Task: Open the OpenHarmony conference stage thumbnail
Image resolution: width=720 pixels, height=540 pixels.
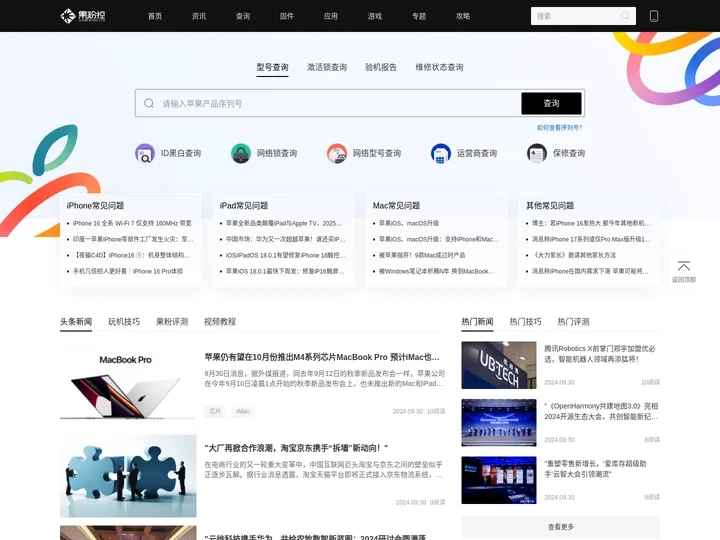Action: click(x=499, y=422)
